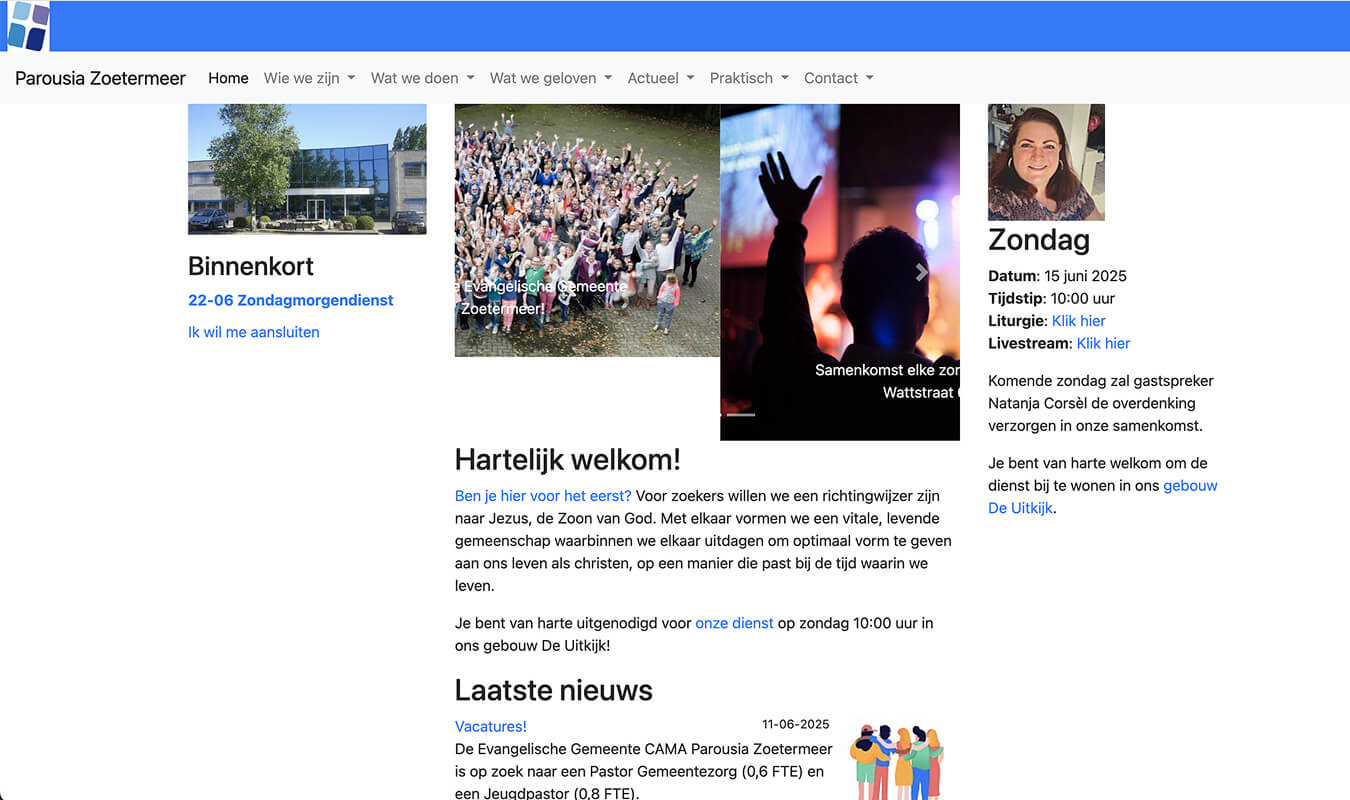Click the building photo thumbnail
1350x800 pixels.
pos(307,169)
